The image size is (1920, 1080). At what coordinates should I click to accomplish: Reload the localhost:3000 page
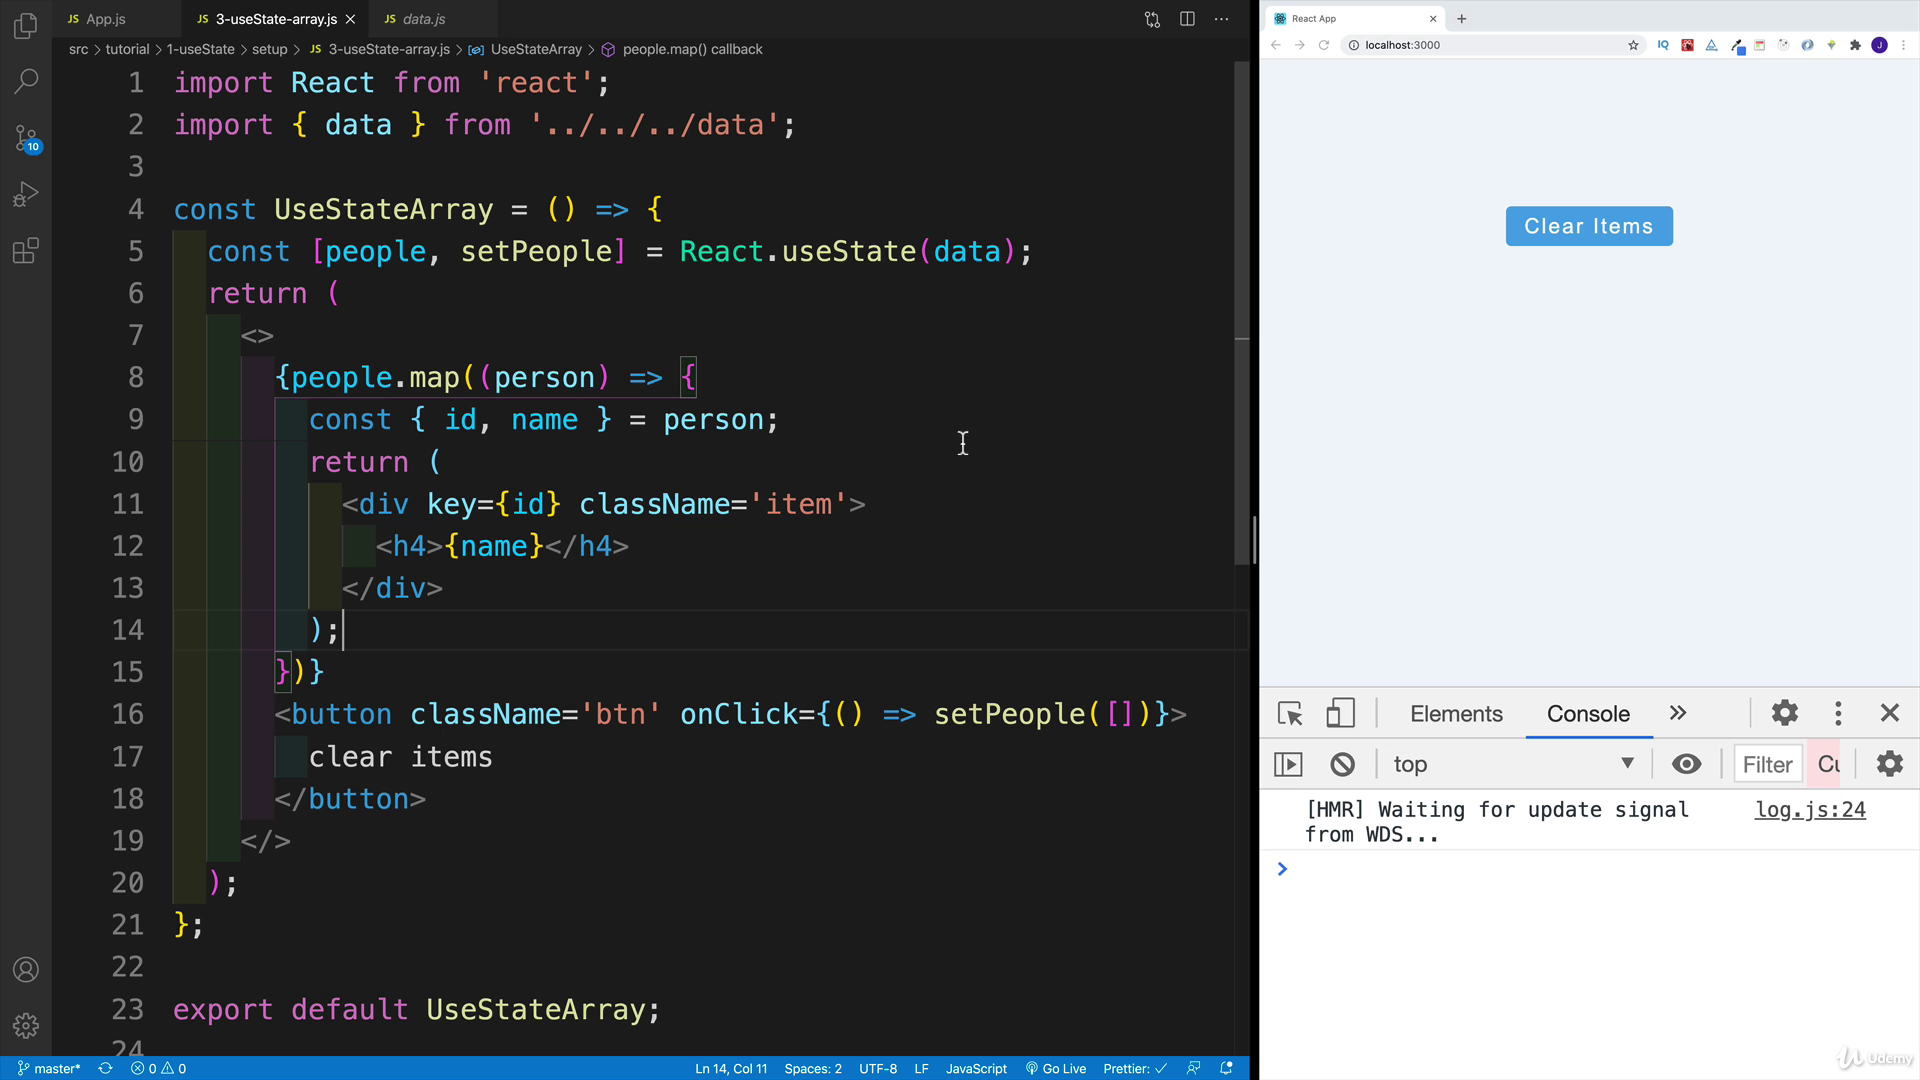(x=1323, y=45)
